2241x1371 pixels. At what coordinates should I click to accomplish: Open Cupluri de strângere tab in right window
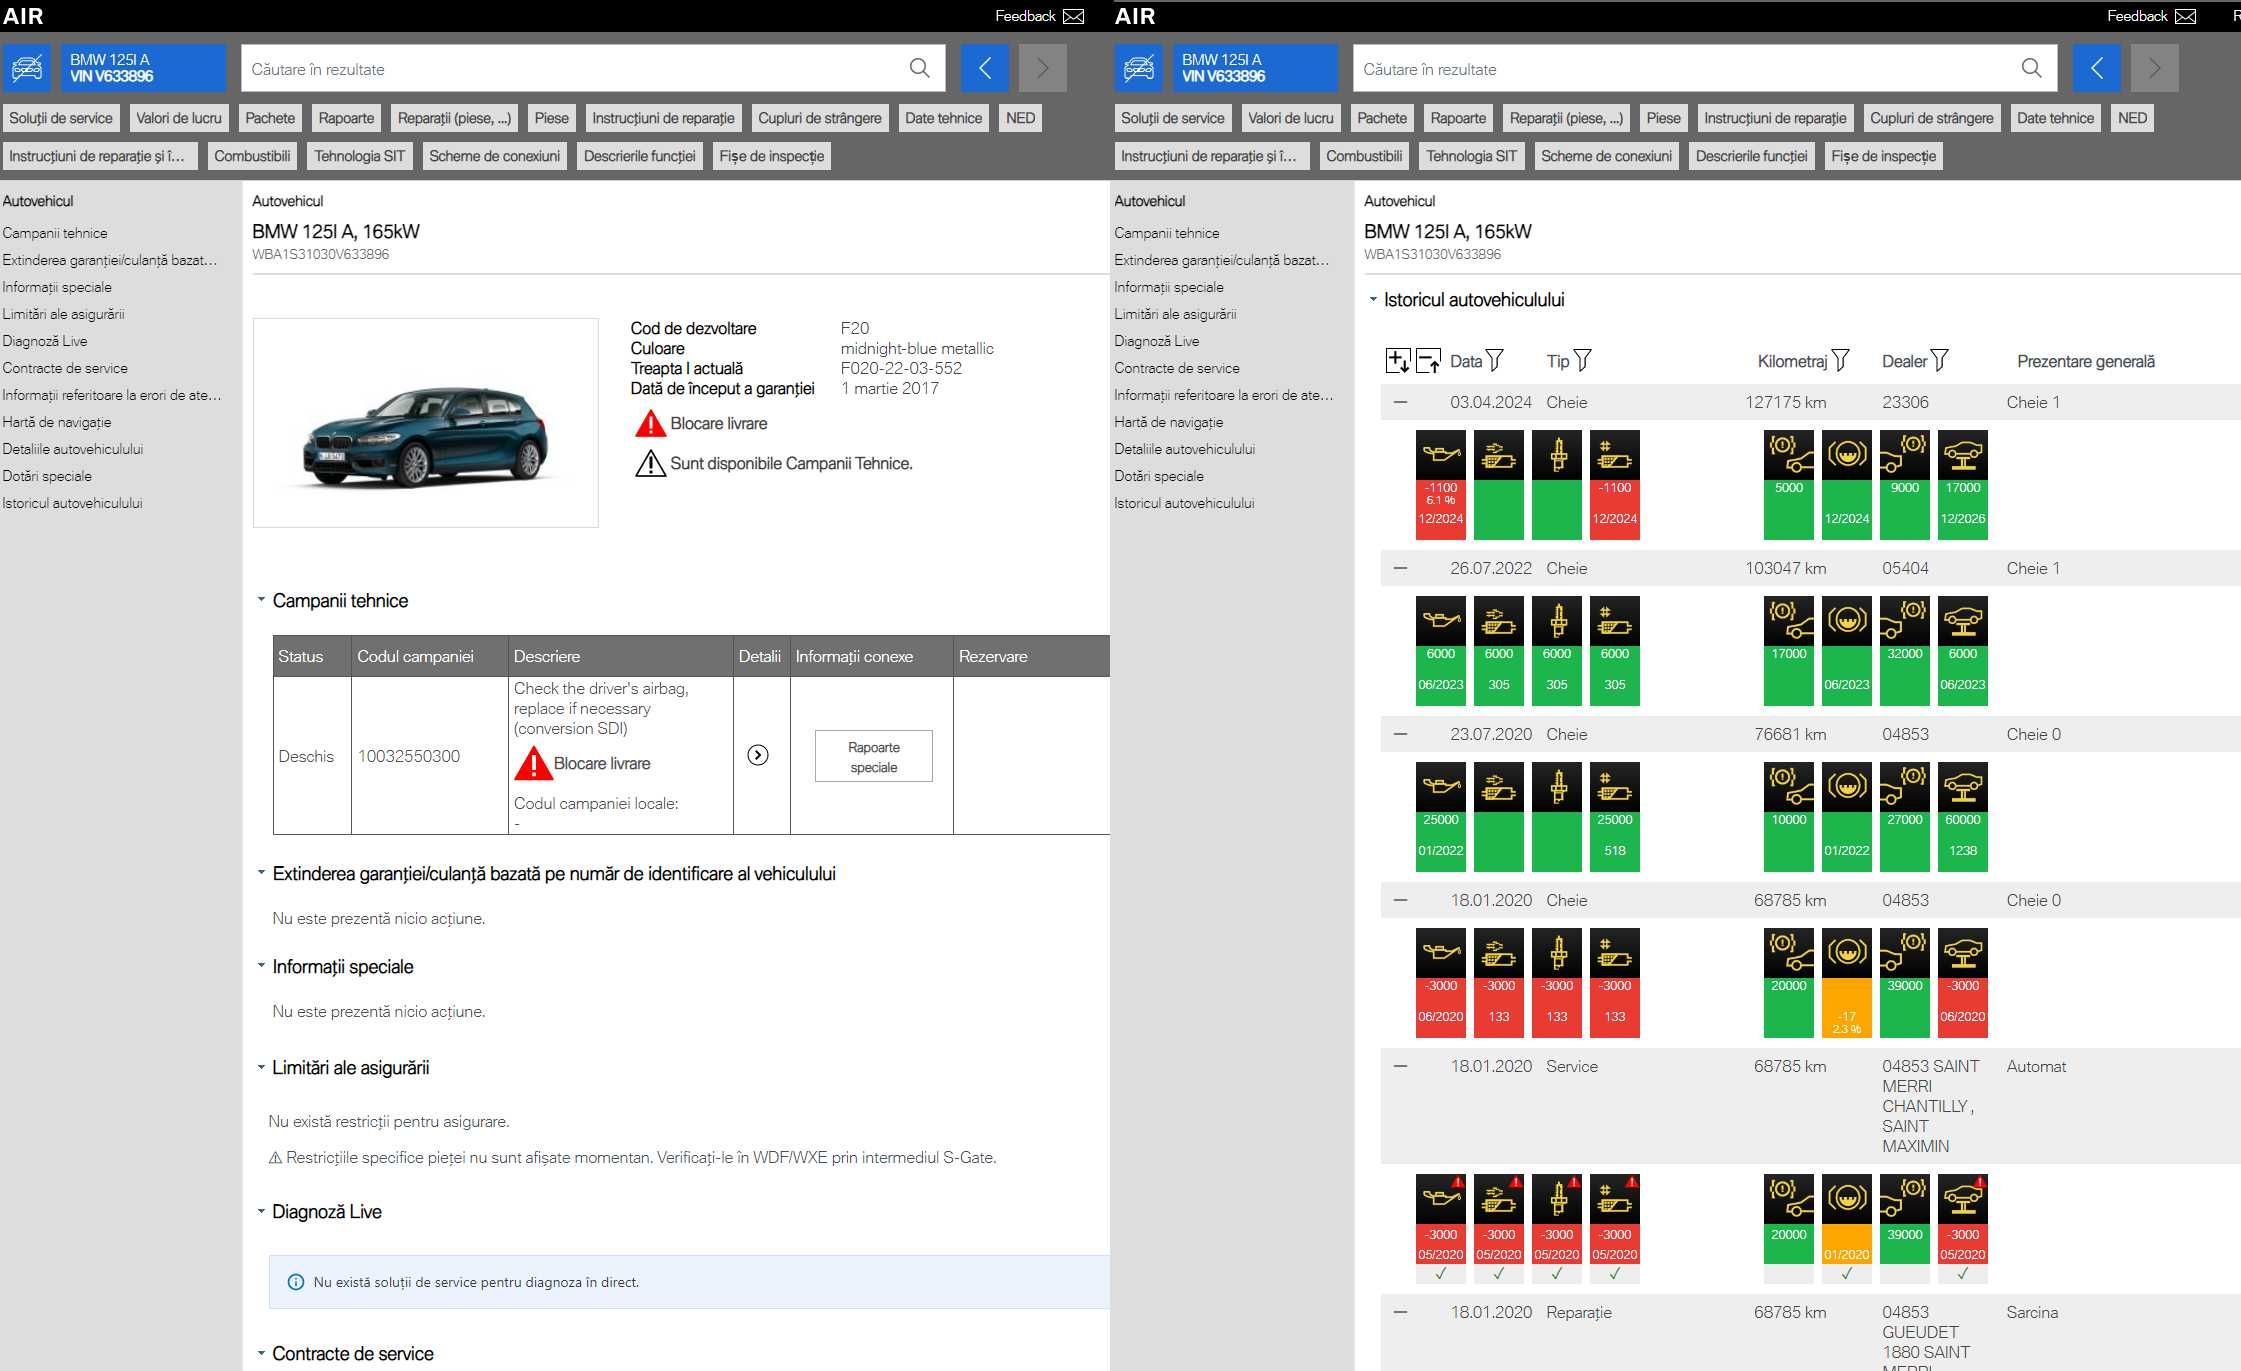click(1931, 118)
